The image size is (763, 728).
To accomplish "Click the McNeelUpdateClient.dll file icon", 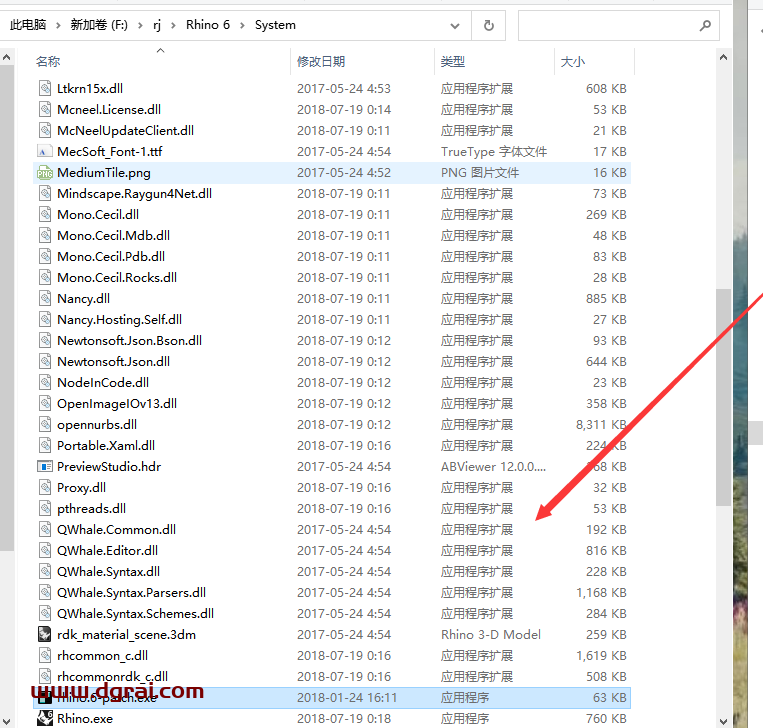I will (45, 130).
